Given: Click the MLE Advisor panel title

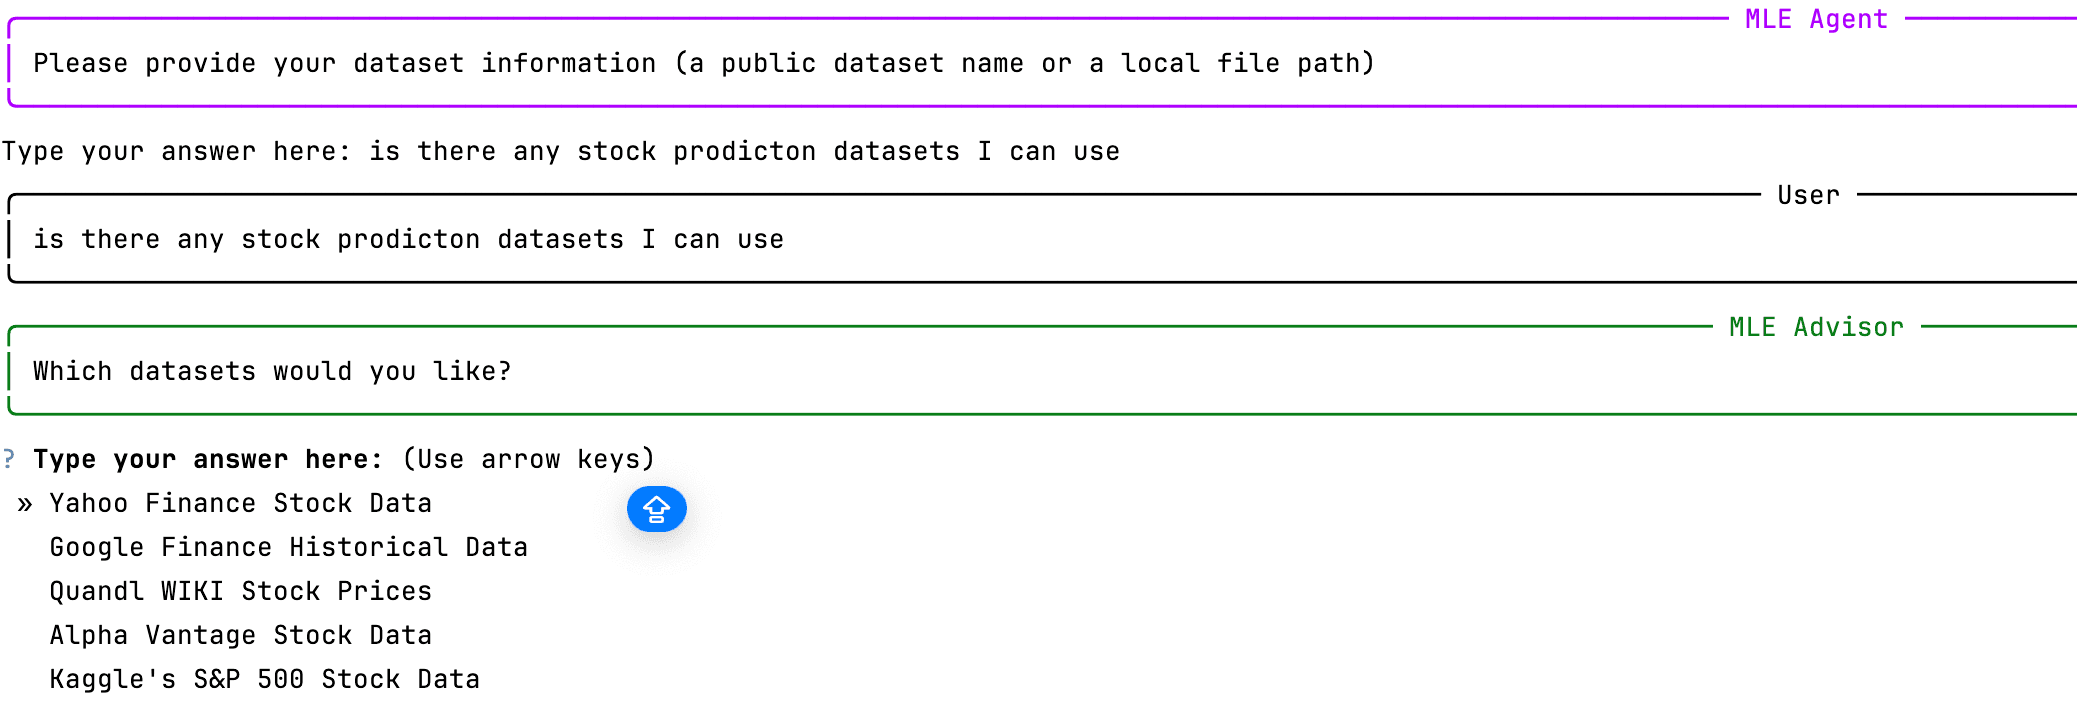Looking at the screenshot, I should point(1816,327).
